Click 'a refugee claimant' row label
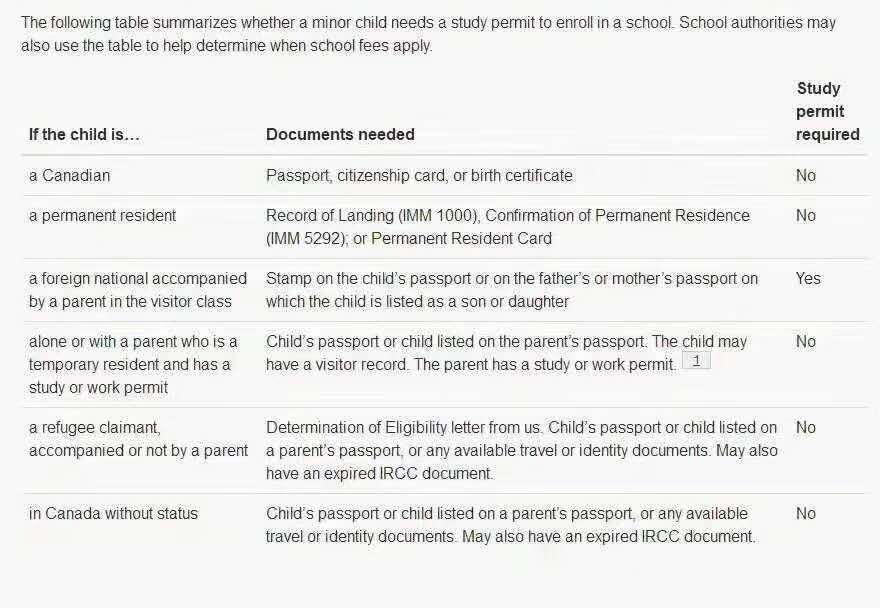Image resolution: width=880 pixels, height=608 pixels. [x=94, y=427]
